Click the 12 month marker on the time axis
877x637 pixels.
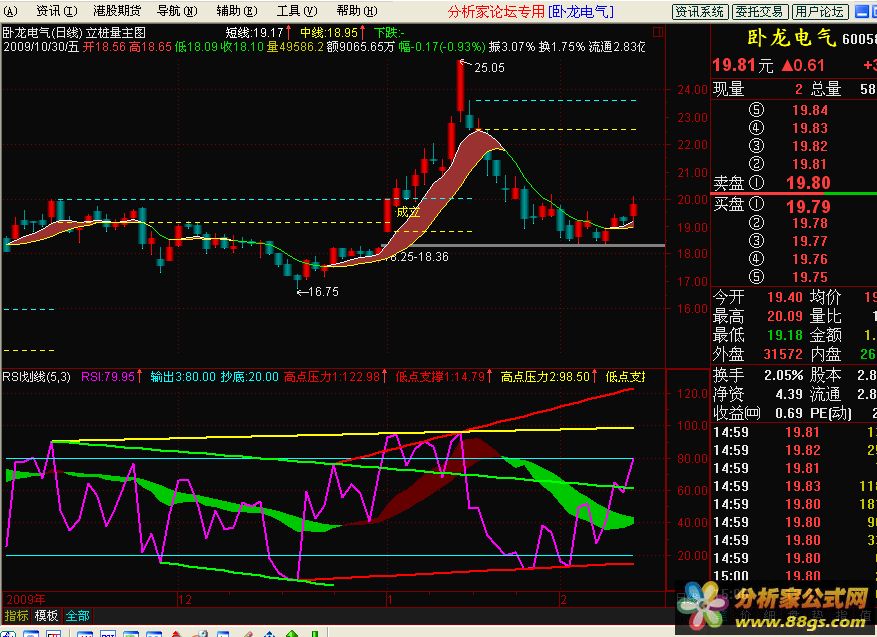[x=185, y=600]
